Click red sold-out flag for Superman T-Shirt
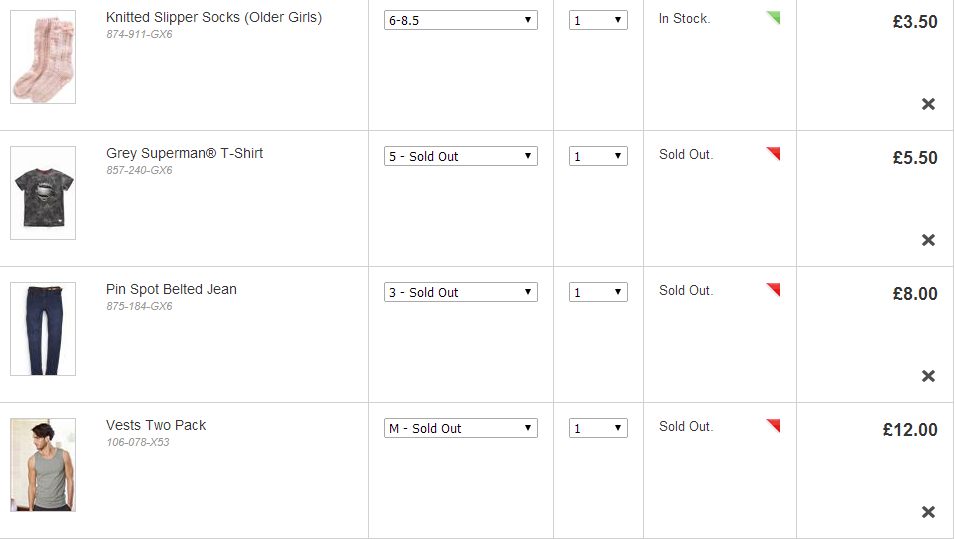 click(x=773, y=153)
